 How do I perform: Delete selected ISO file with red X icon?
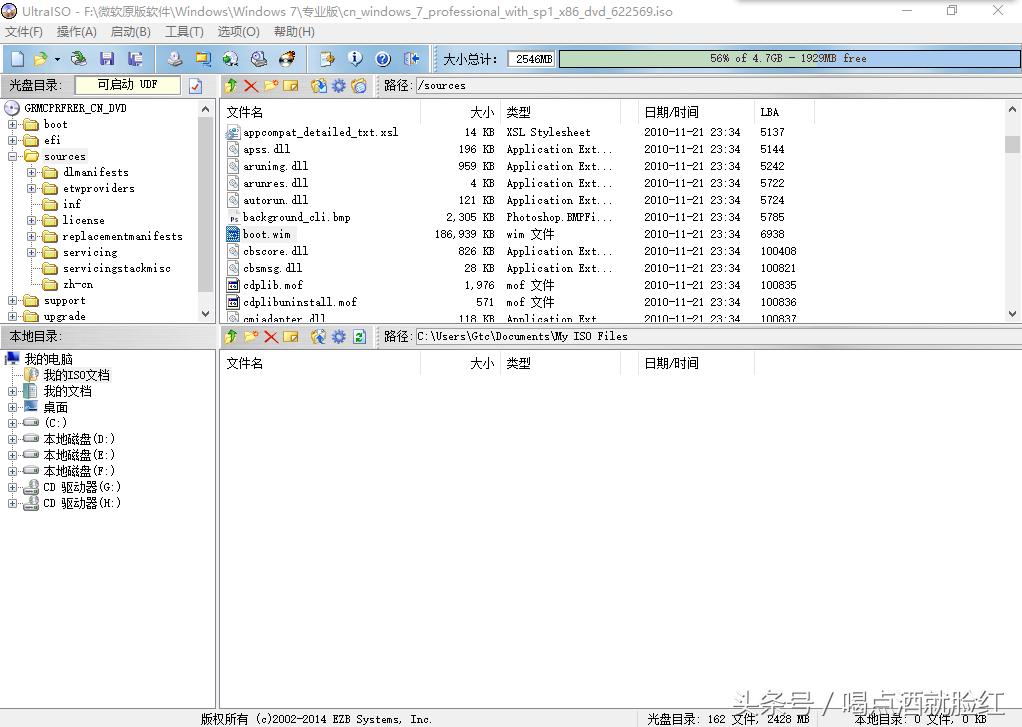click(249, 86)
